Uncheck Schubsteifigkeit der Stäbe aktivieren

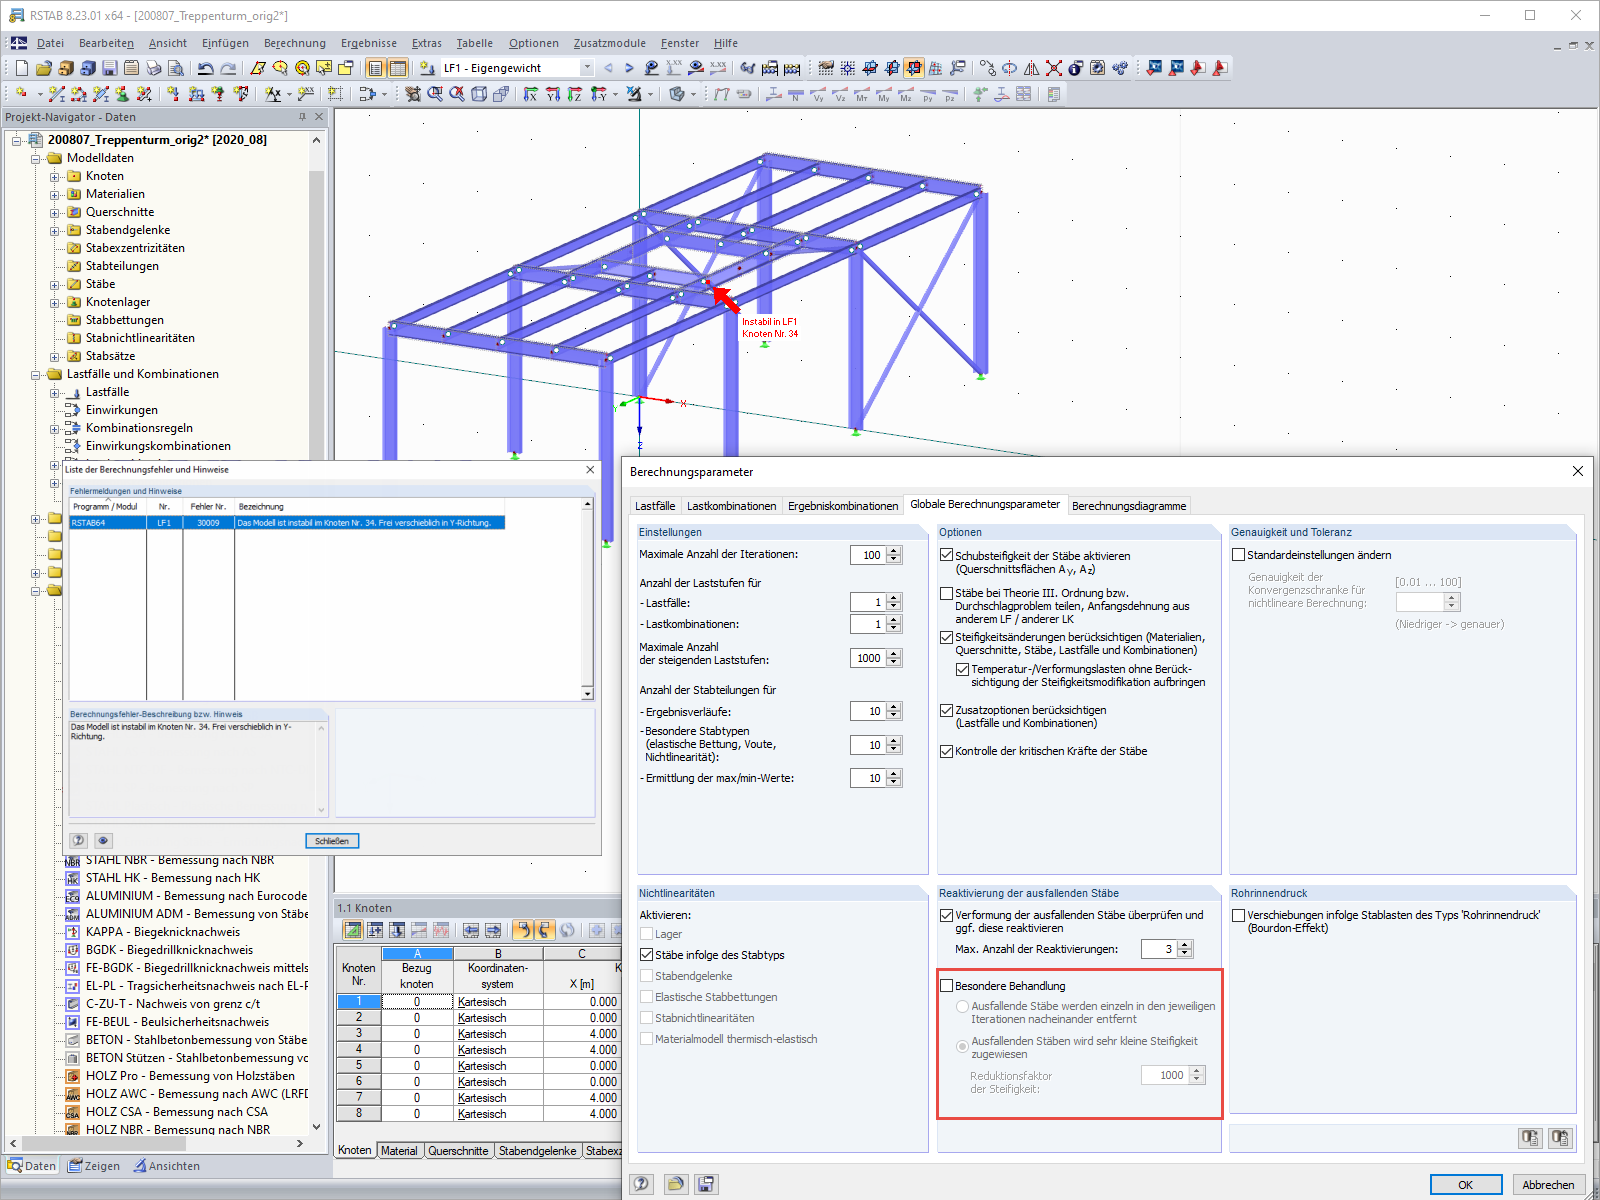pos(946,555)
